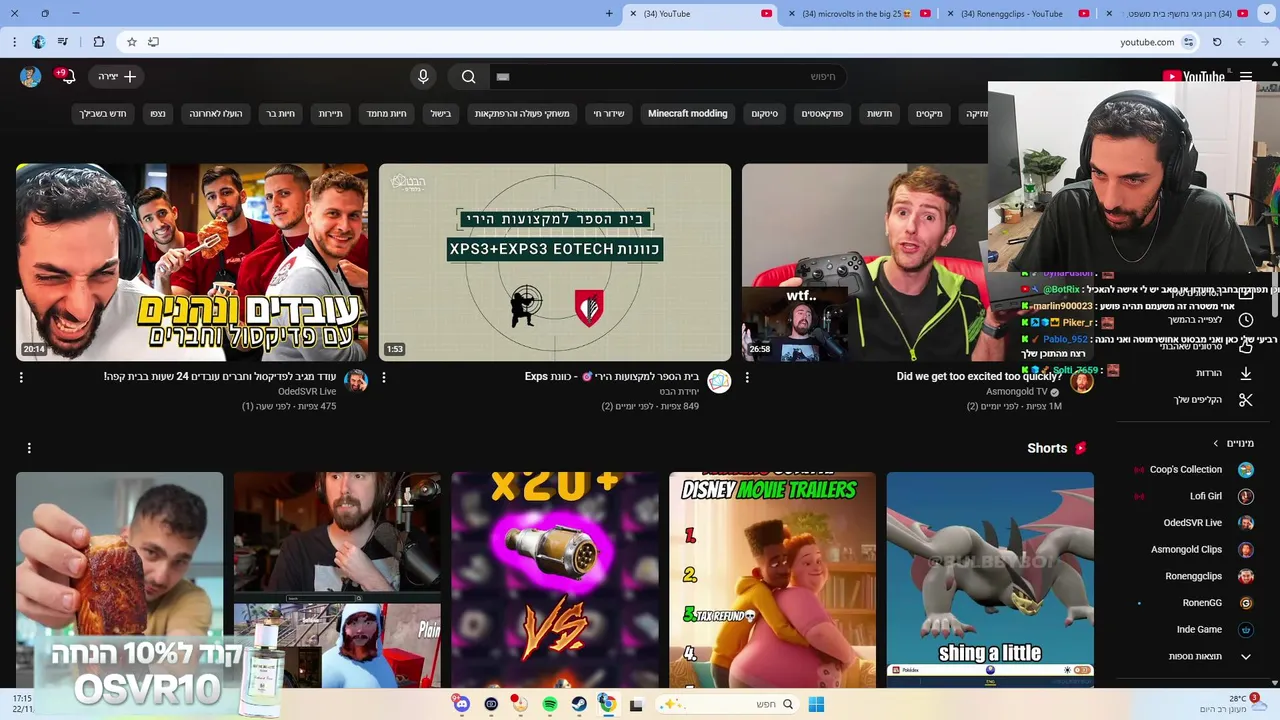This screenshot has width=1280, height=720.
Task: Open Discord from the taskbar
Action: (461, 704)
